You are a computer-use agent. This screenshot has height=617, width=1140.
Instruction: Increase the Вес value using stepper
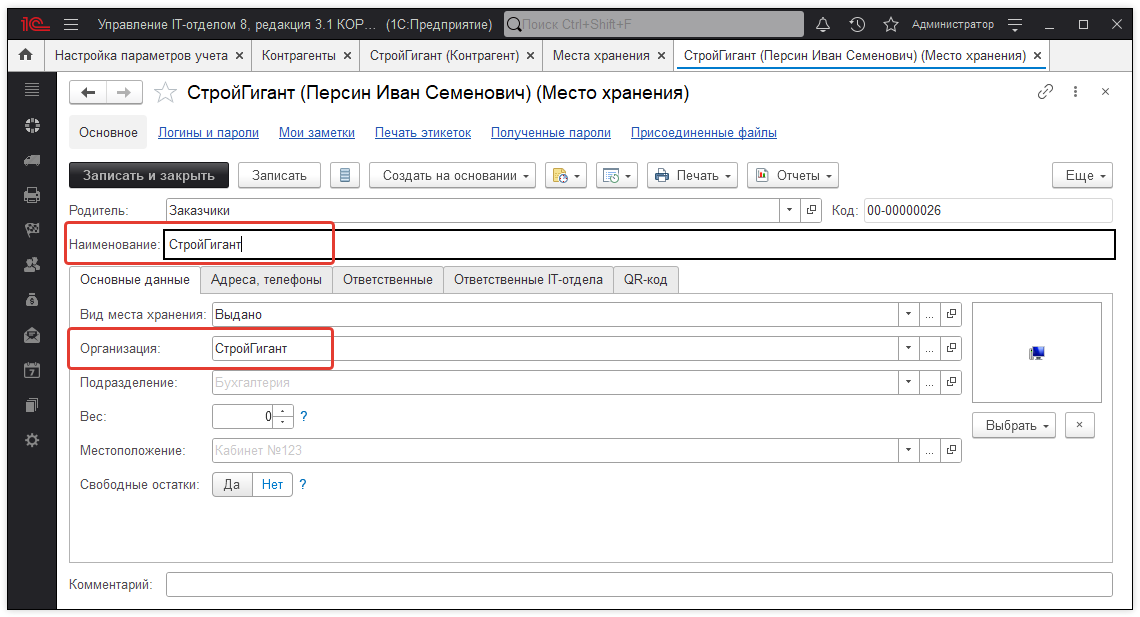(x=284, y=411)
